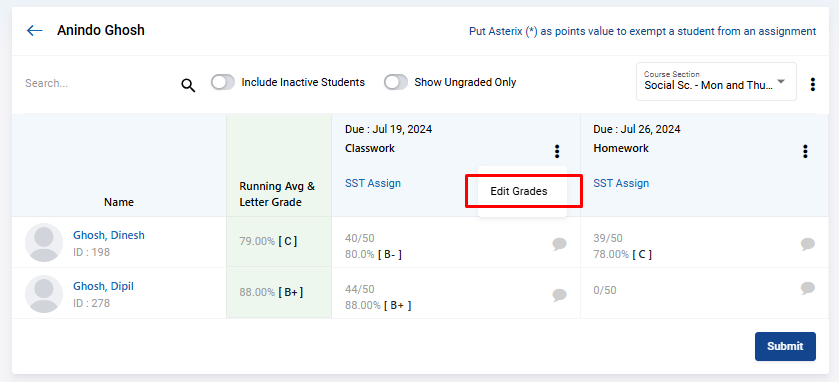
Task: Toggle Include Inactive Students switch
Action: click(x=223, y=82)
